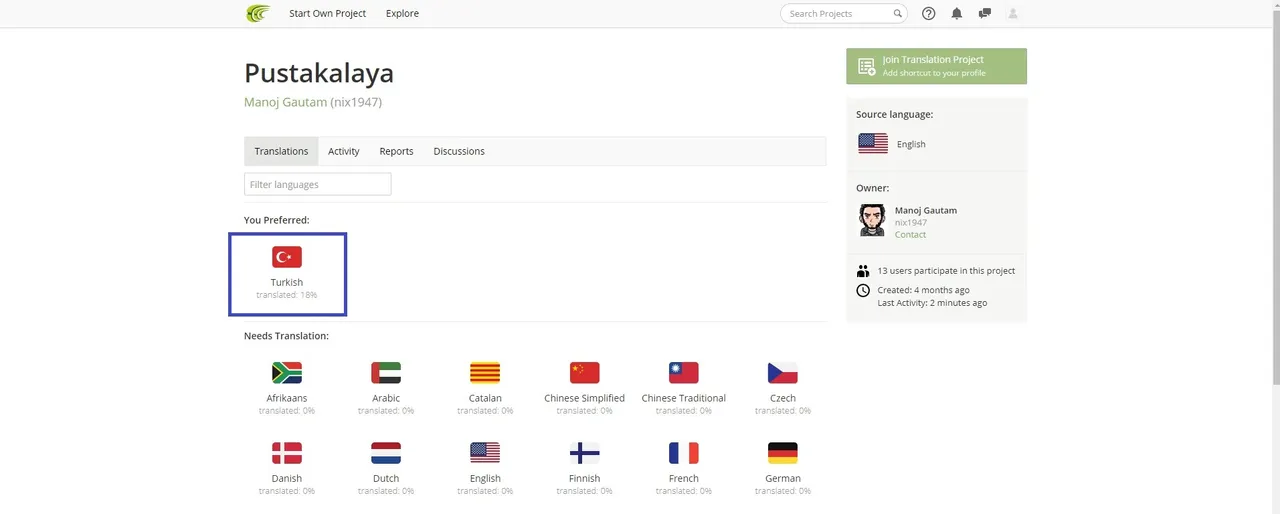This screenshot has height=514, width=1280.
Task: Select the Arabic flag icon
Action: [x=386, y=373]
